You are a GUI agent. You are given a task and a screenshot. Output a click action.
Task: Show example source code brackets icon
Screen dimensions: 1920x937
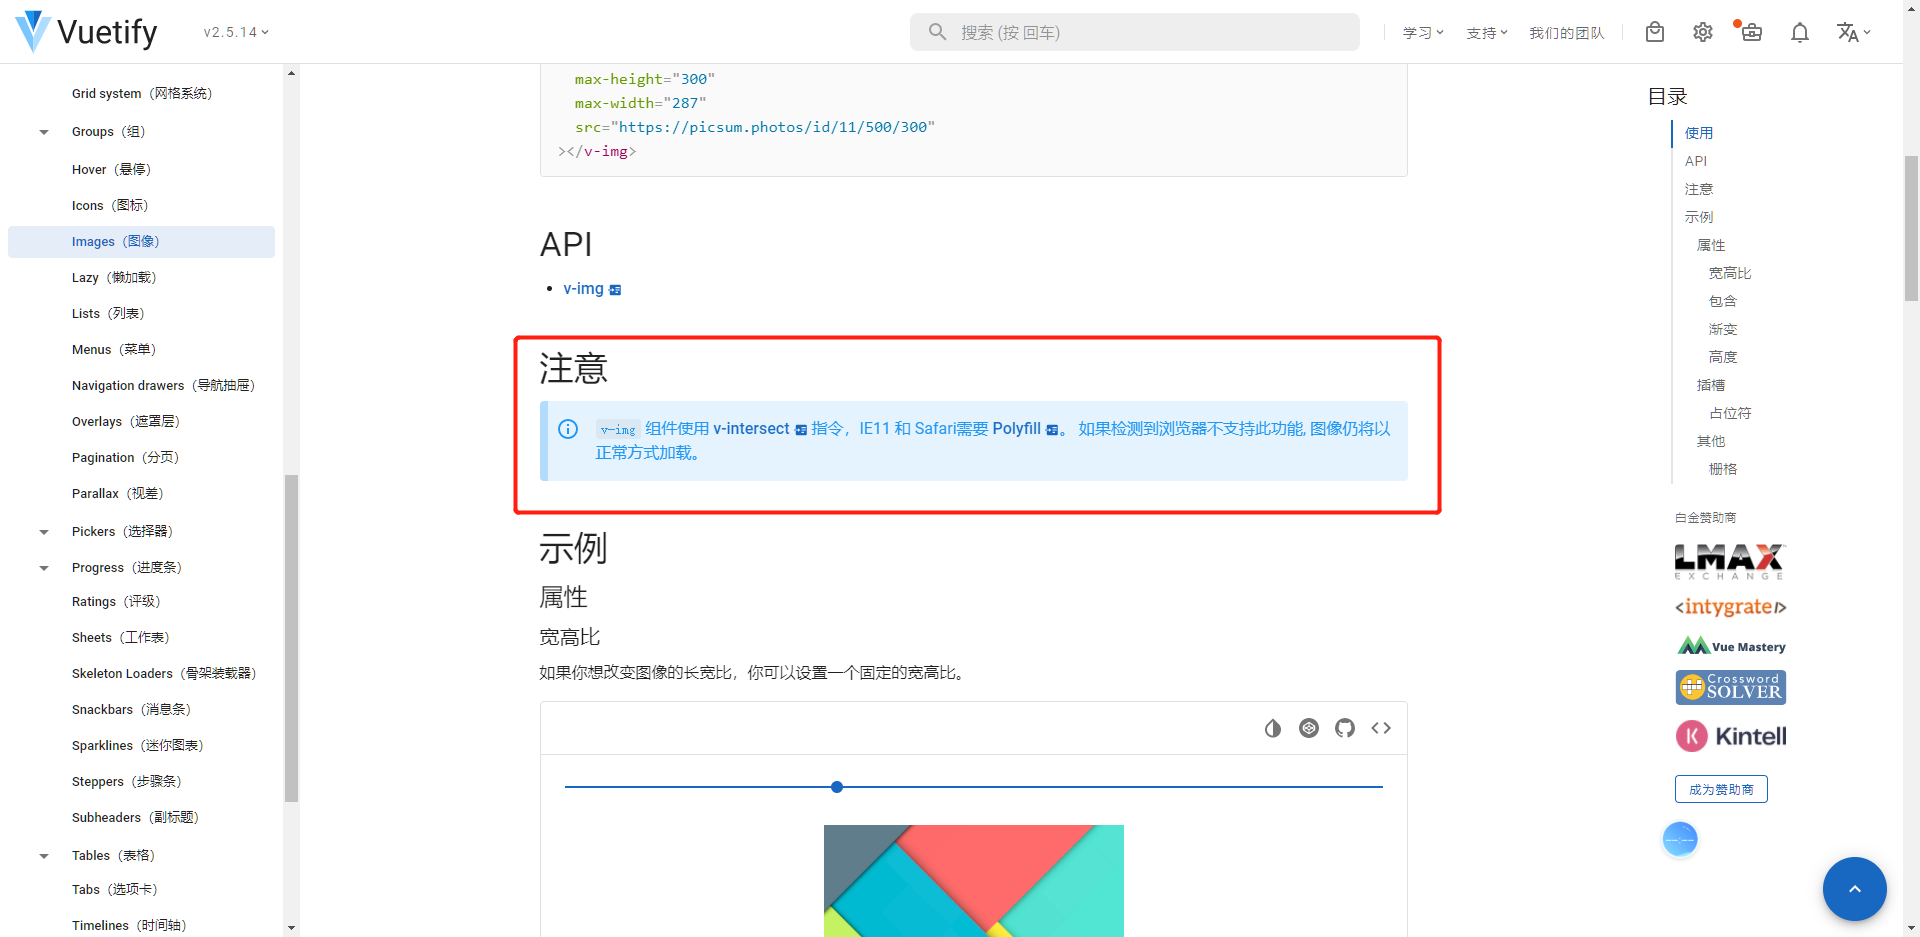point(1381,728)
